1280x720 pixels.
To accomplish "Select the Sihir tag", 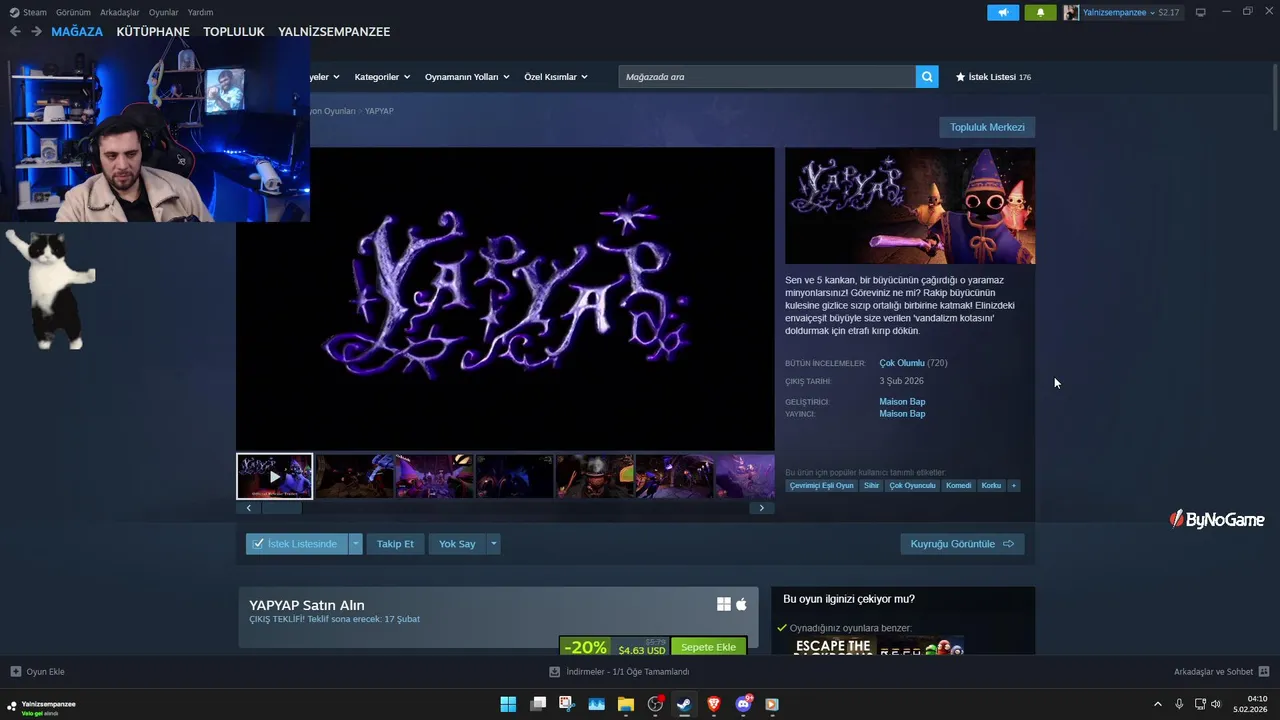I will 871,485.
